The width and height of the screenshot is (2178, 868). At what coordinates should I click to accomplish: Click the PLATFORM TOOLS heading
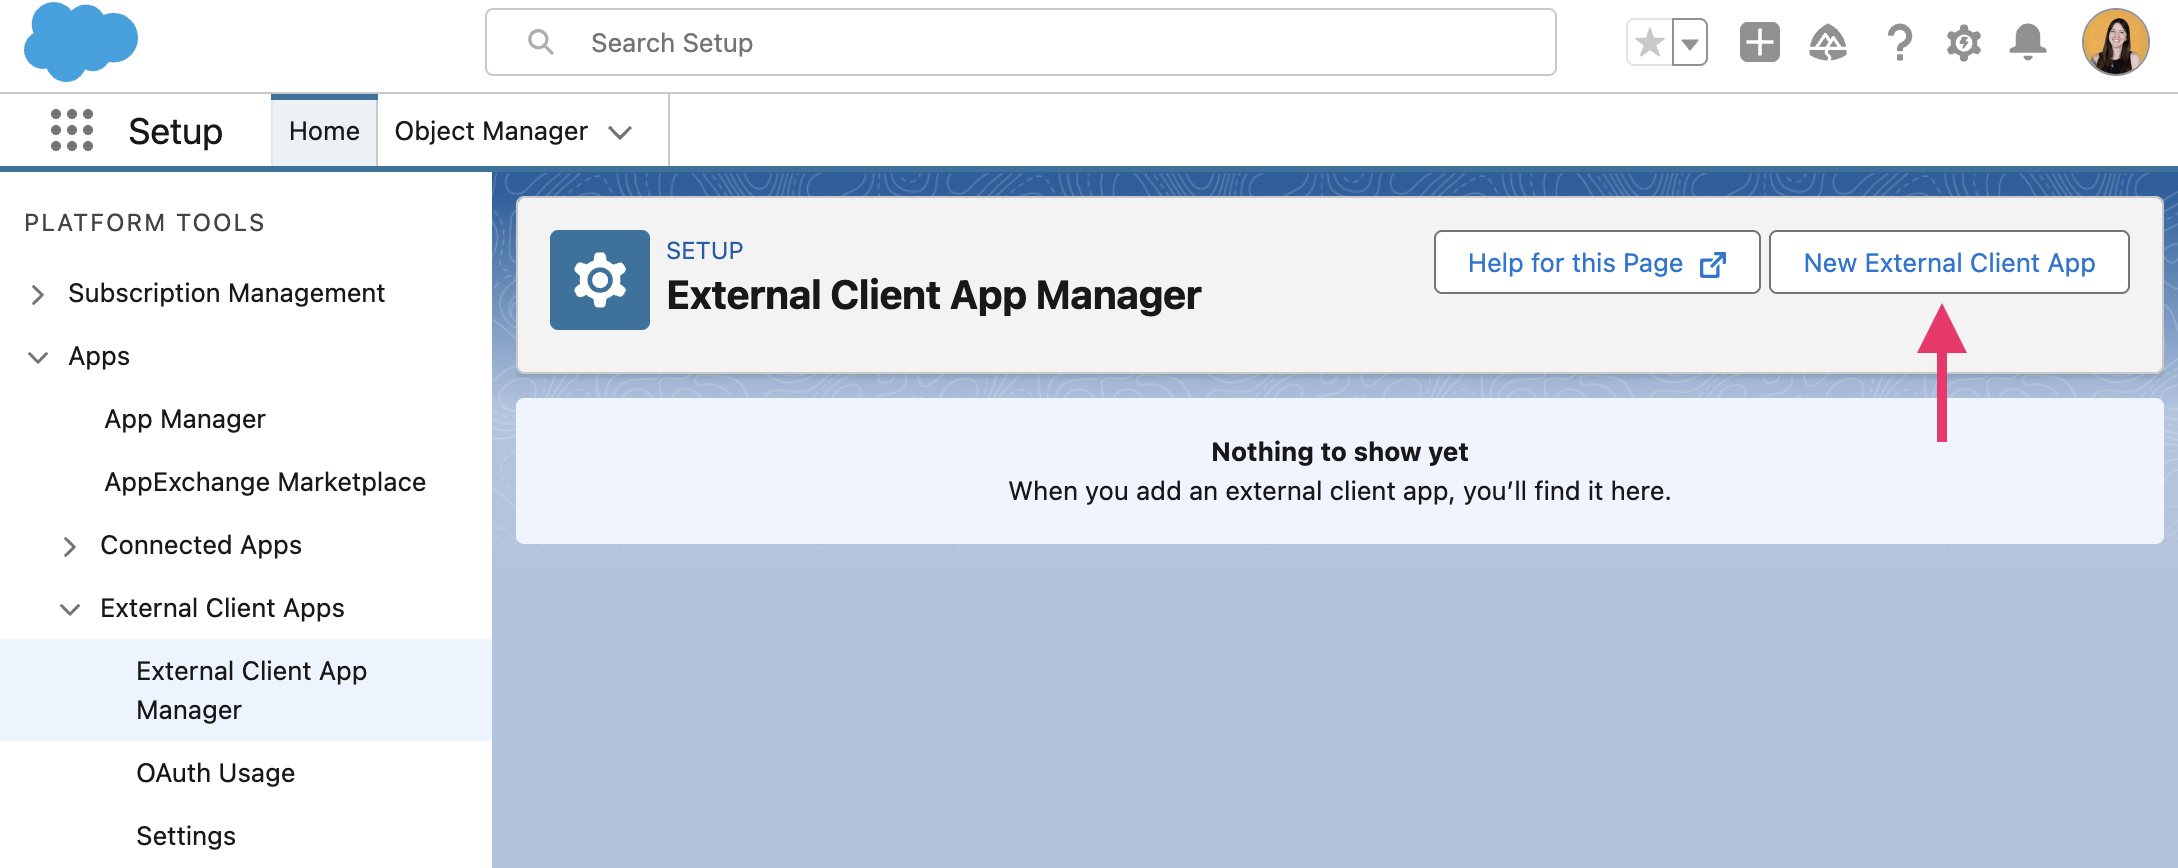(x=145, y=223)
